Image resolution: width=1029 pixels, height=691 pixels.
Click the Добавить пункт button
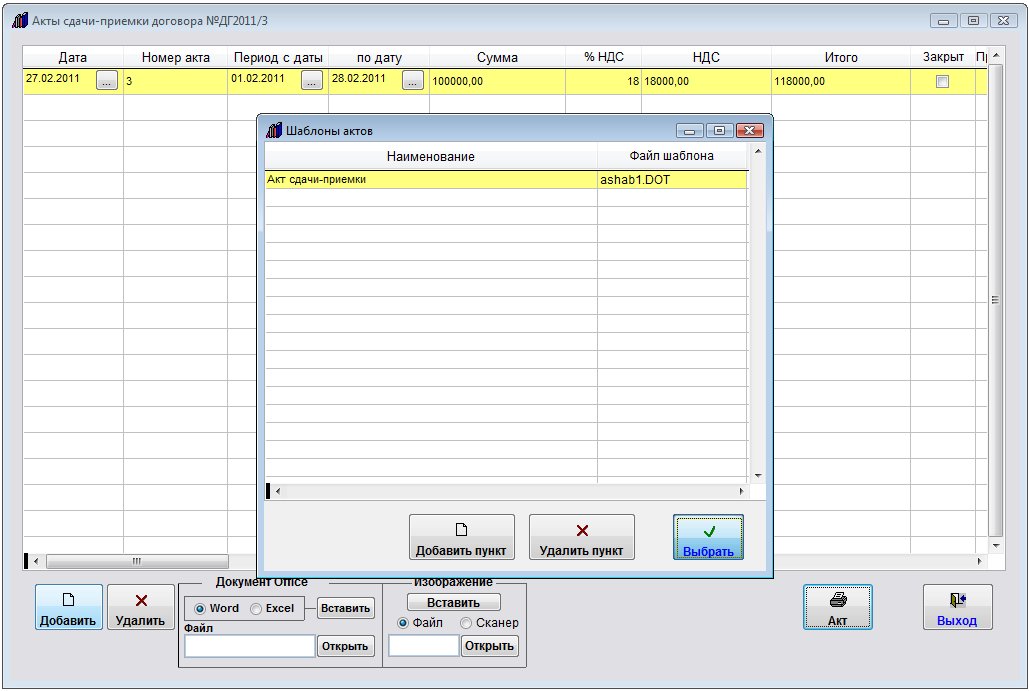click(461, 537)
